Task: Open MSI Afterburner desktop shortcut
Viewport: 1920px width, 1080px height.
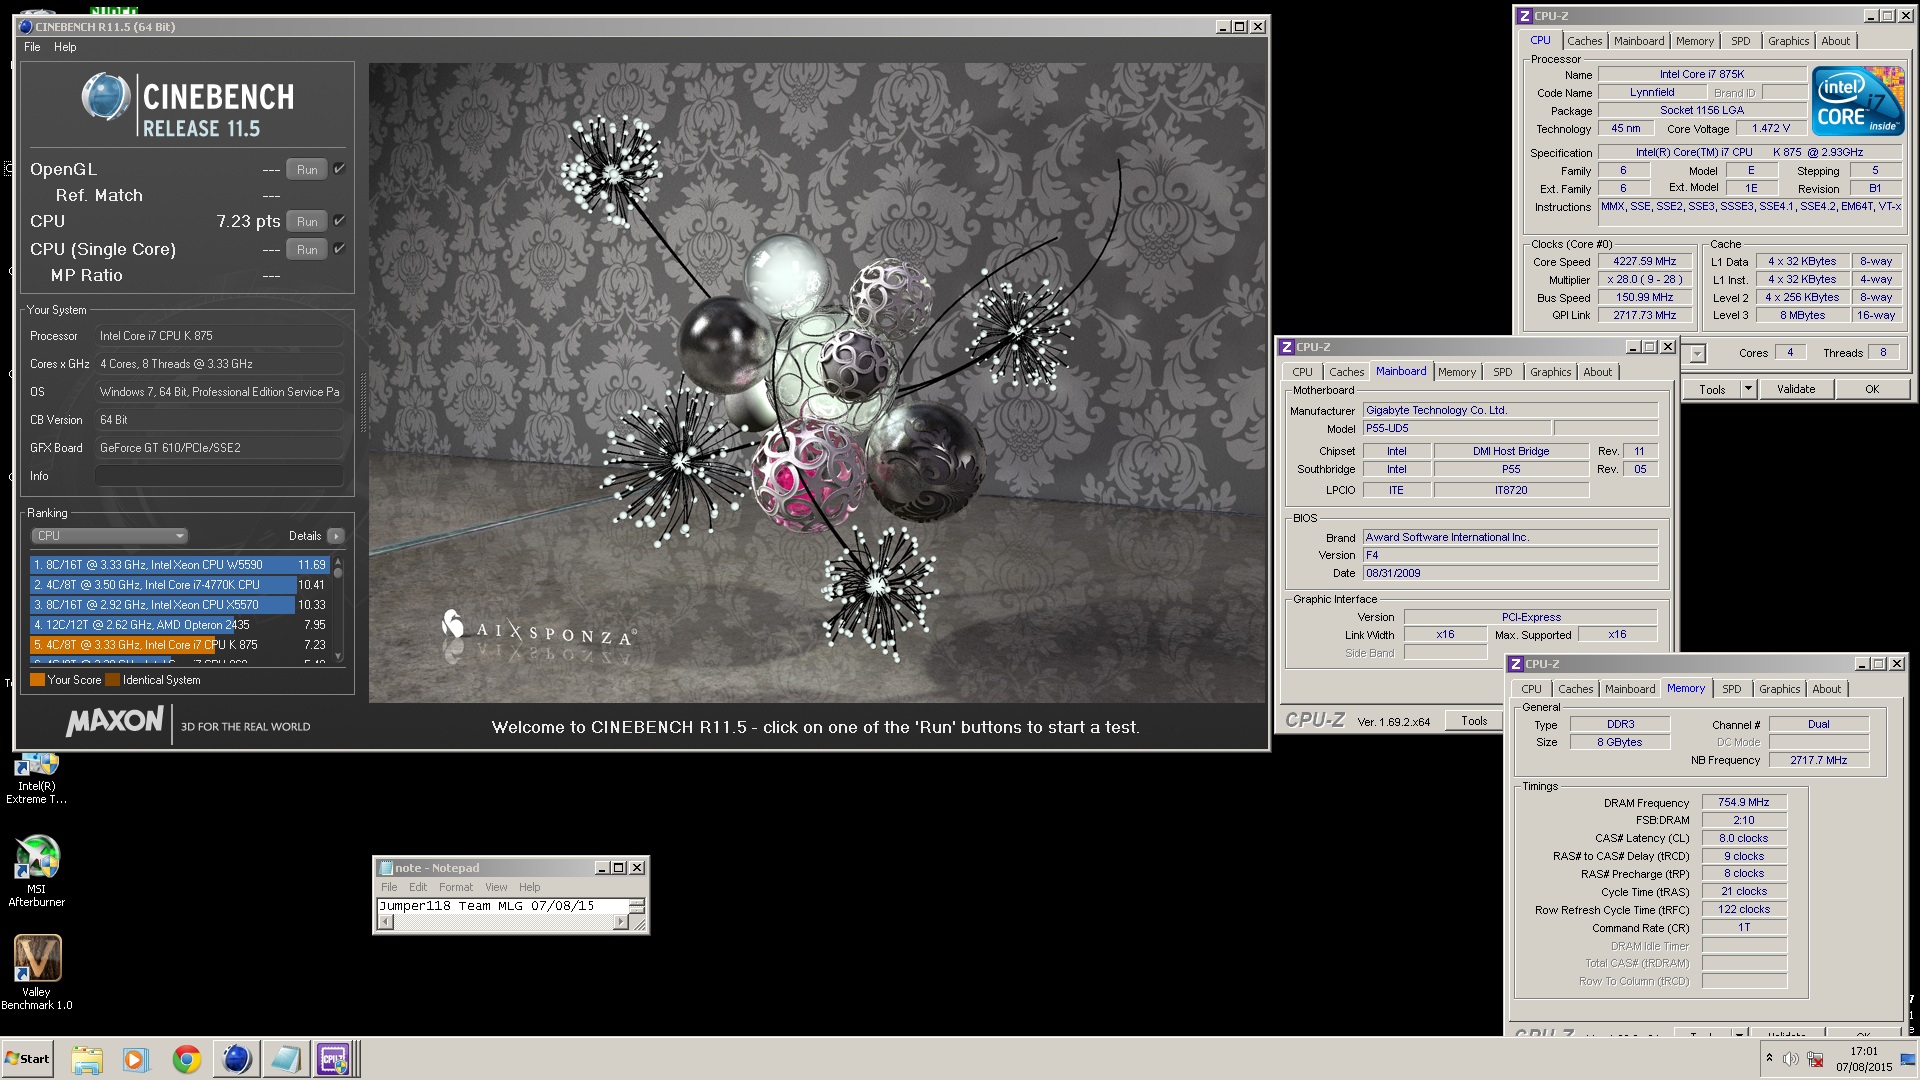Action: [x=36, y=871]
